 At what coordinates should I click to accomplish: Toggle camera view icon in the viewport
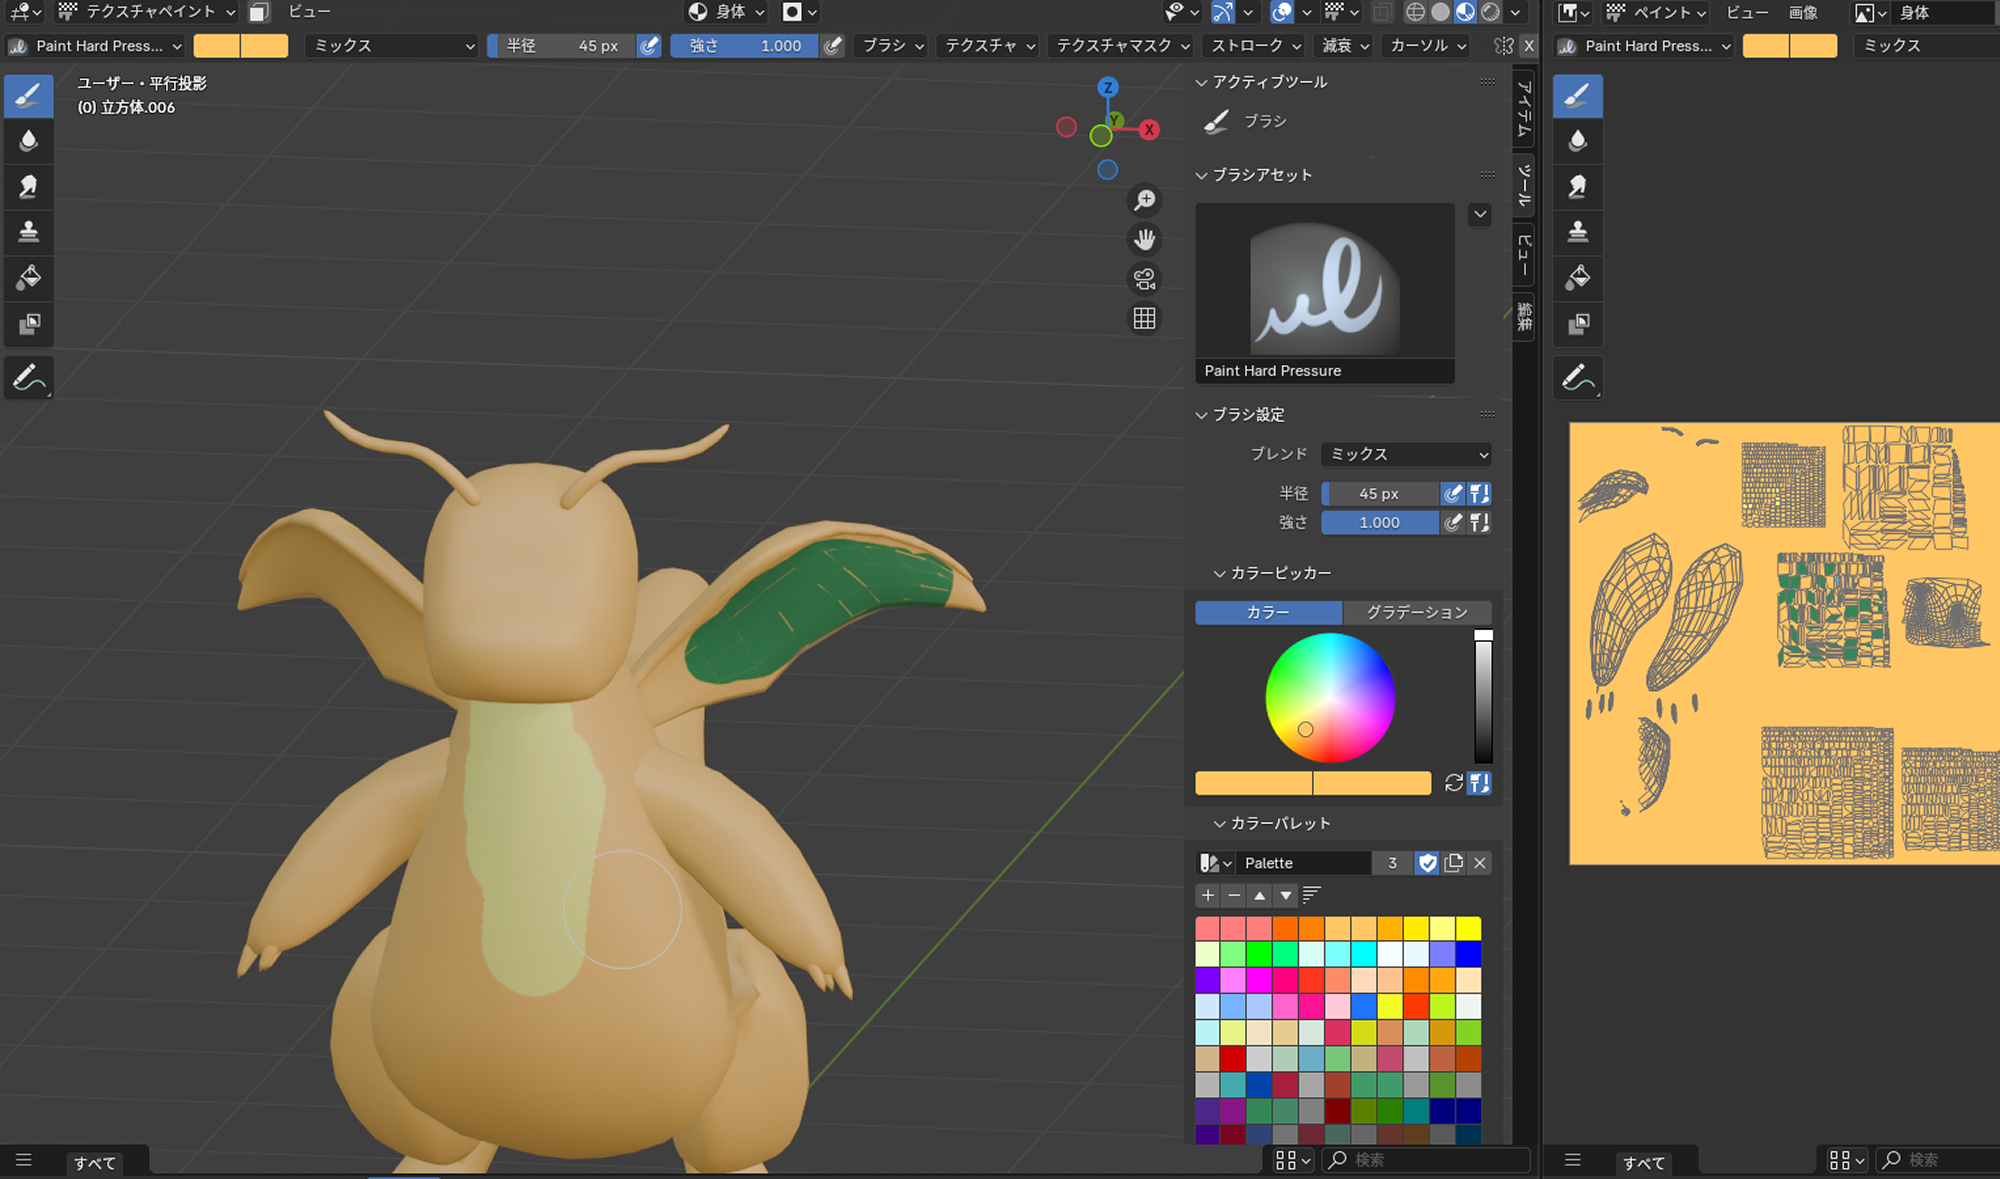pyautogui.click(x=1145, y=279)
